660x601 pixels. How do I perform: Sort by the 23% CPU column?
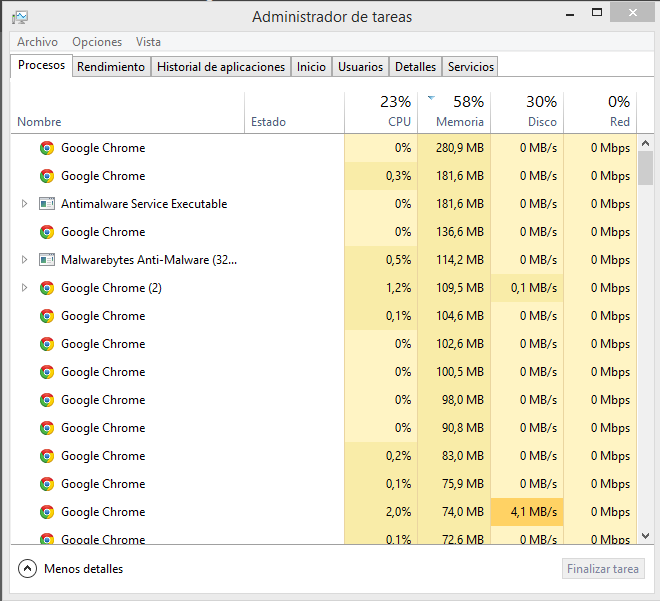381,113
